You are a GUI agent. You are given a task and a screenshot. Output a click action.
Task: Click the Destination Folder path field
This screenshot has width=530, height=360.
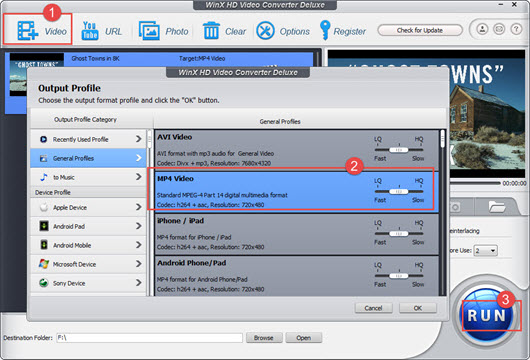pyautogui.click(x=149, y=337)
